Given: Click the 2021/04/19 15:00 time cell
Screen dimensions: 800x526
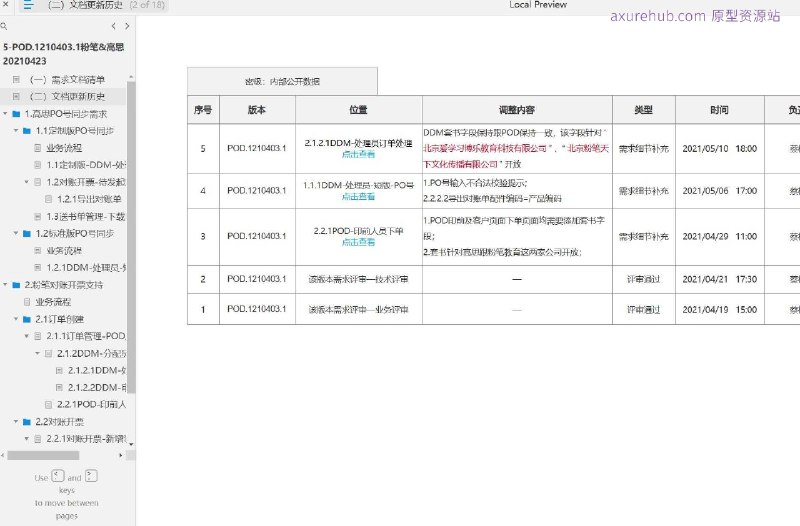Looking at the screenshot, I should pyautogui.click(x=719, y=309).
